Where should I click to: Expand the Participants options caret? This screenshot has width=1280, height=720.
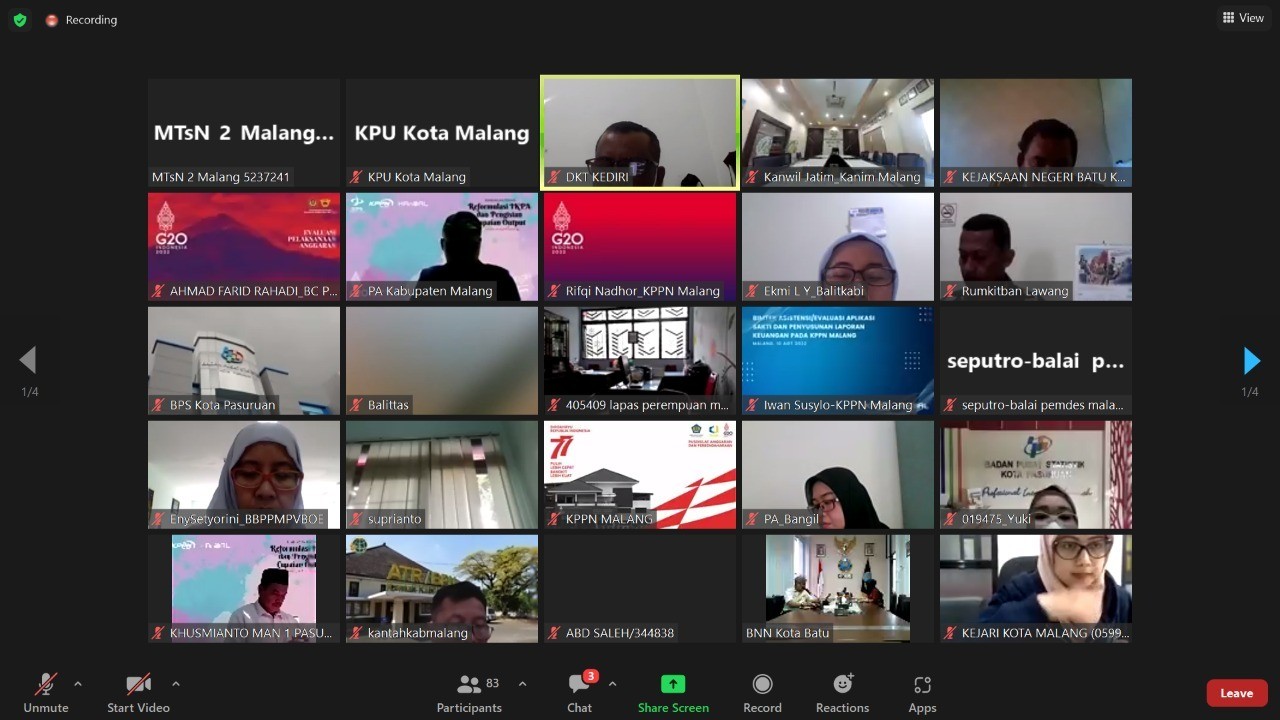point(522,684)
